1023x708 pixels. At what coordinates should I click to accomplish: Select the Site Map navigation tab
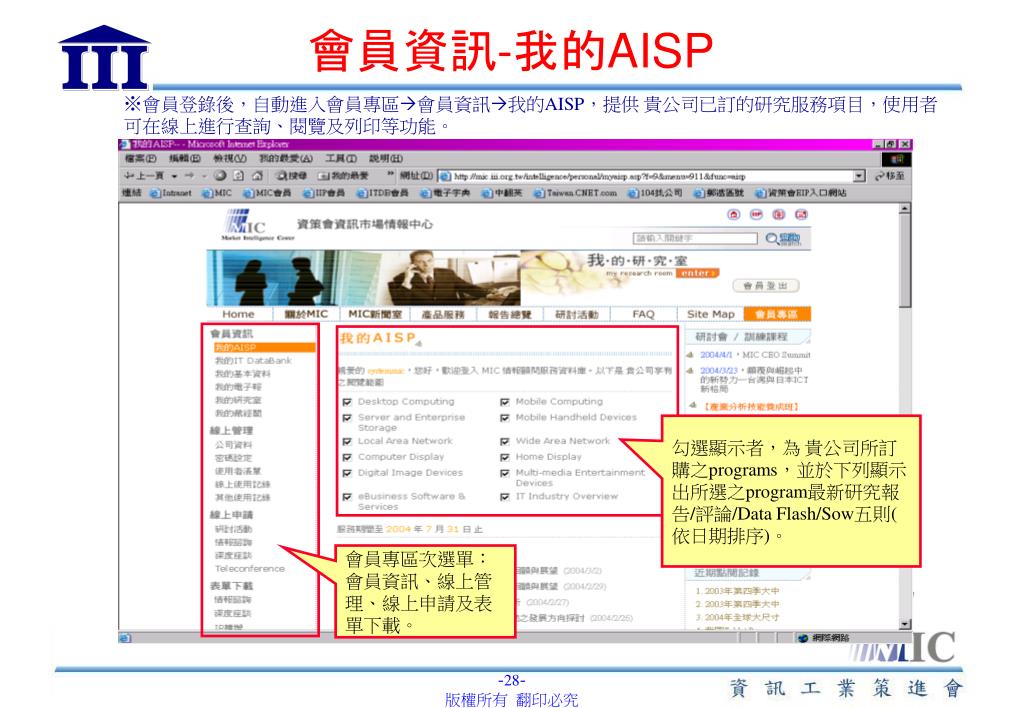710,315
